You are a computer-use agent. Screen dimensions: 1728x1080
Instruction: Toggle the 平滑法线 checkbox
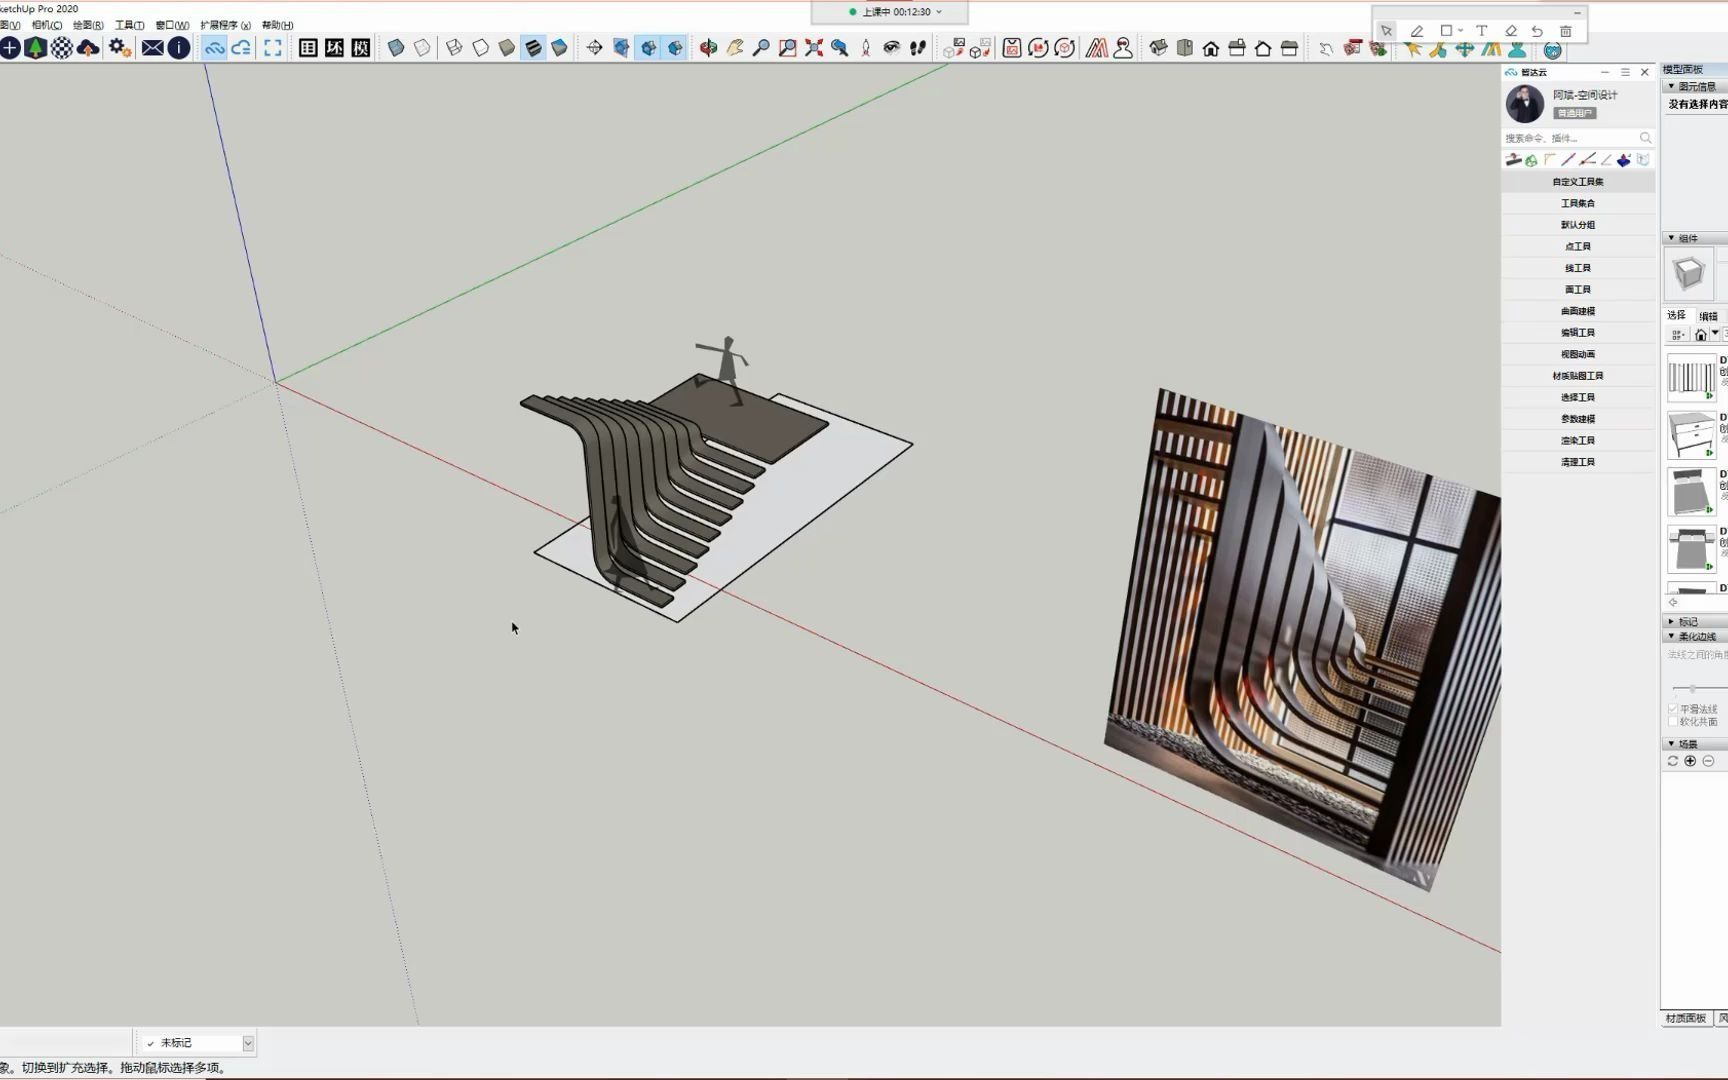[x=1673, y=709]
